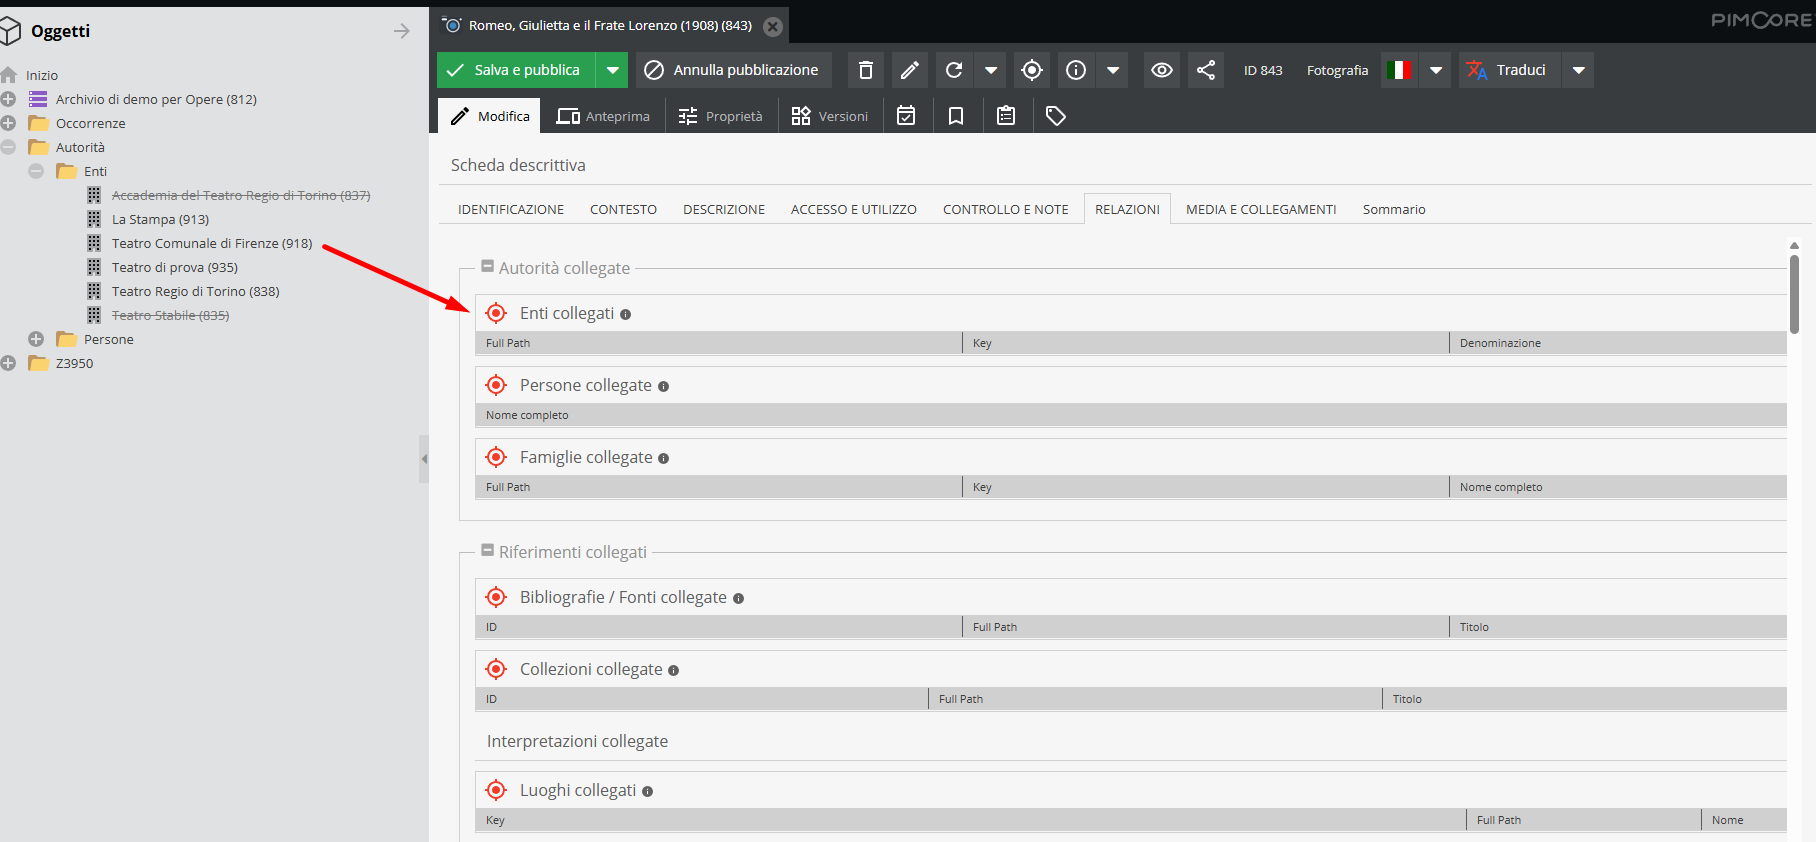Click search icon next to Enti collegati
The width and height of the screenshot is (1816, 842).
[496, 313]
